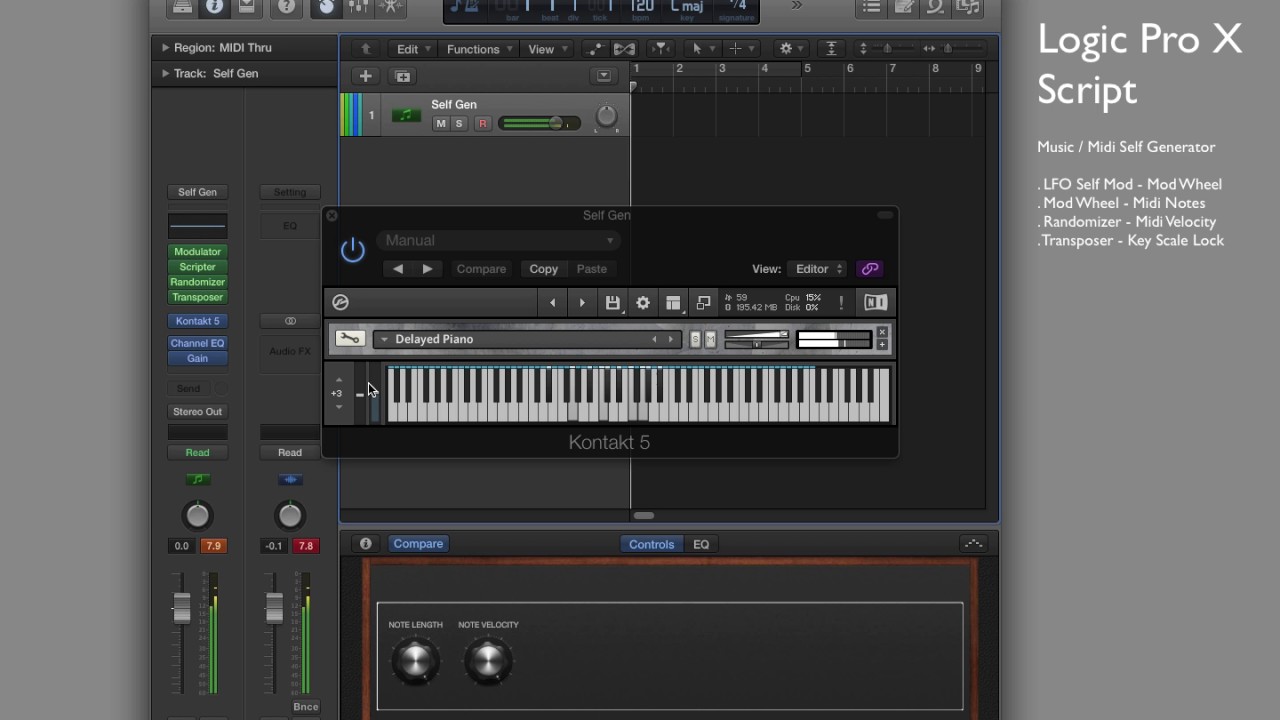Image resolution: width=1280 pixels, height=720 pixels.
Task: Click the tracks area horizontal scrollbar
Action: pos(644,516)
